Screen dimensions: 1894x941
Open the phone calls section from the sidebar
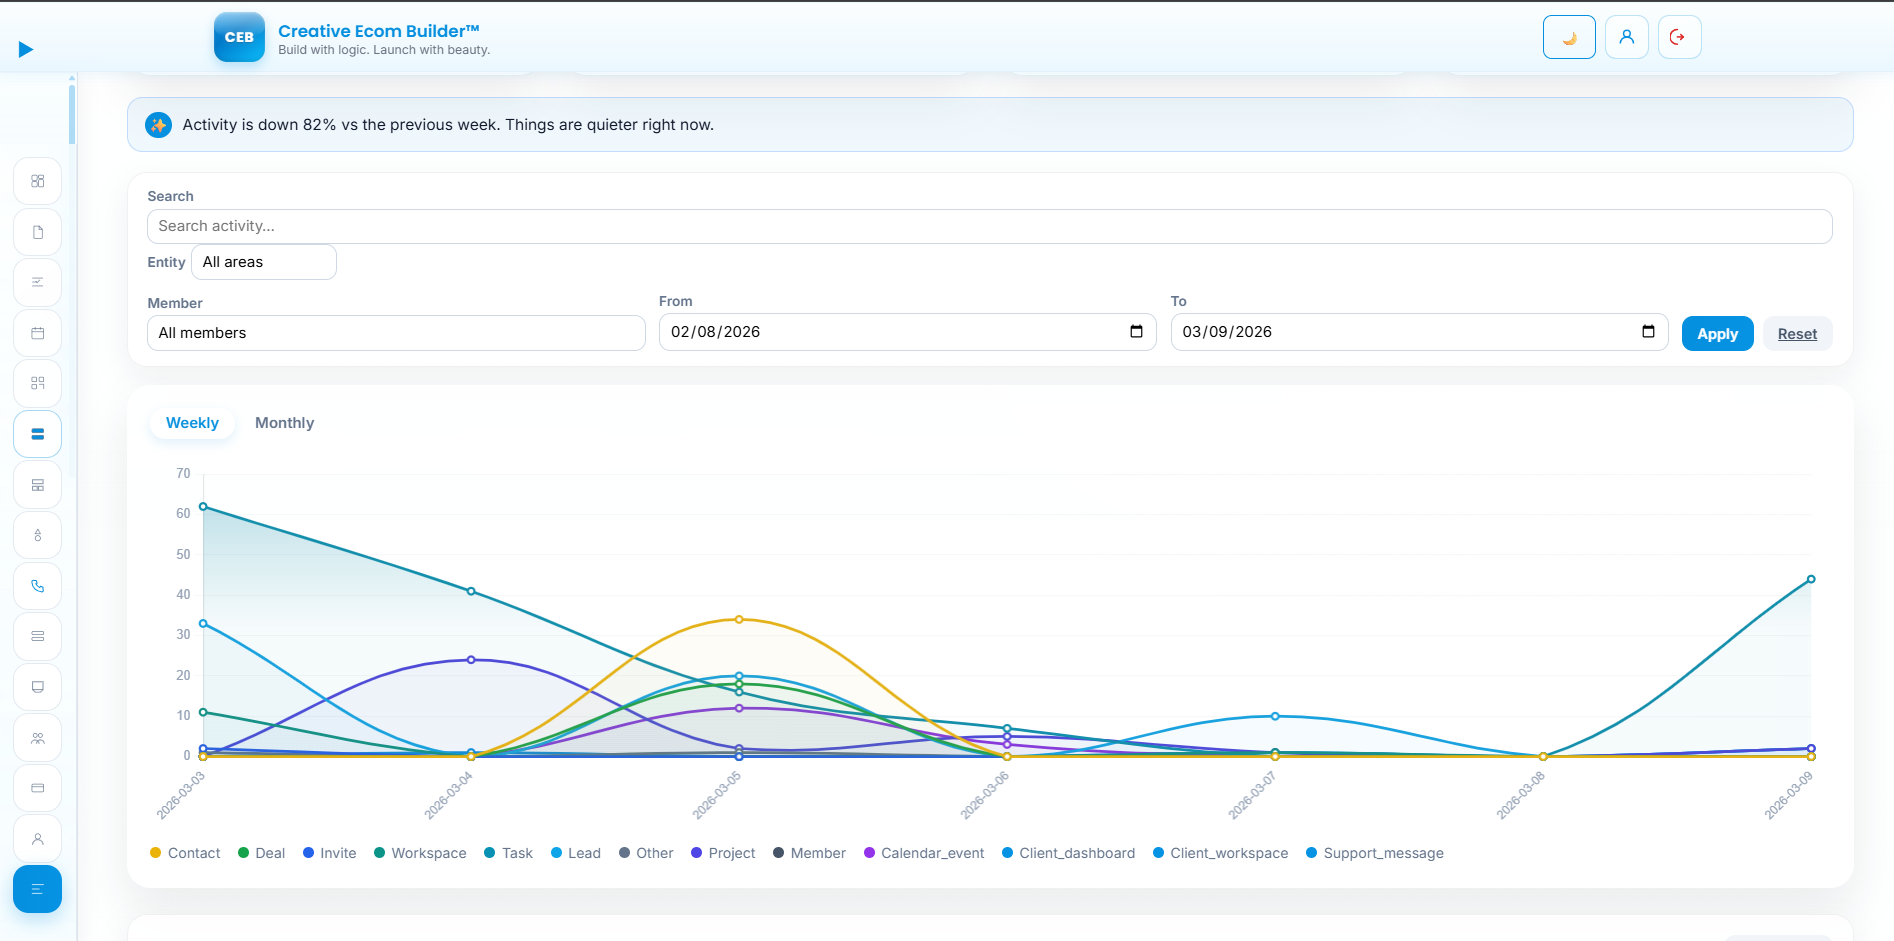37,586
